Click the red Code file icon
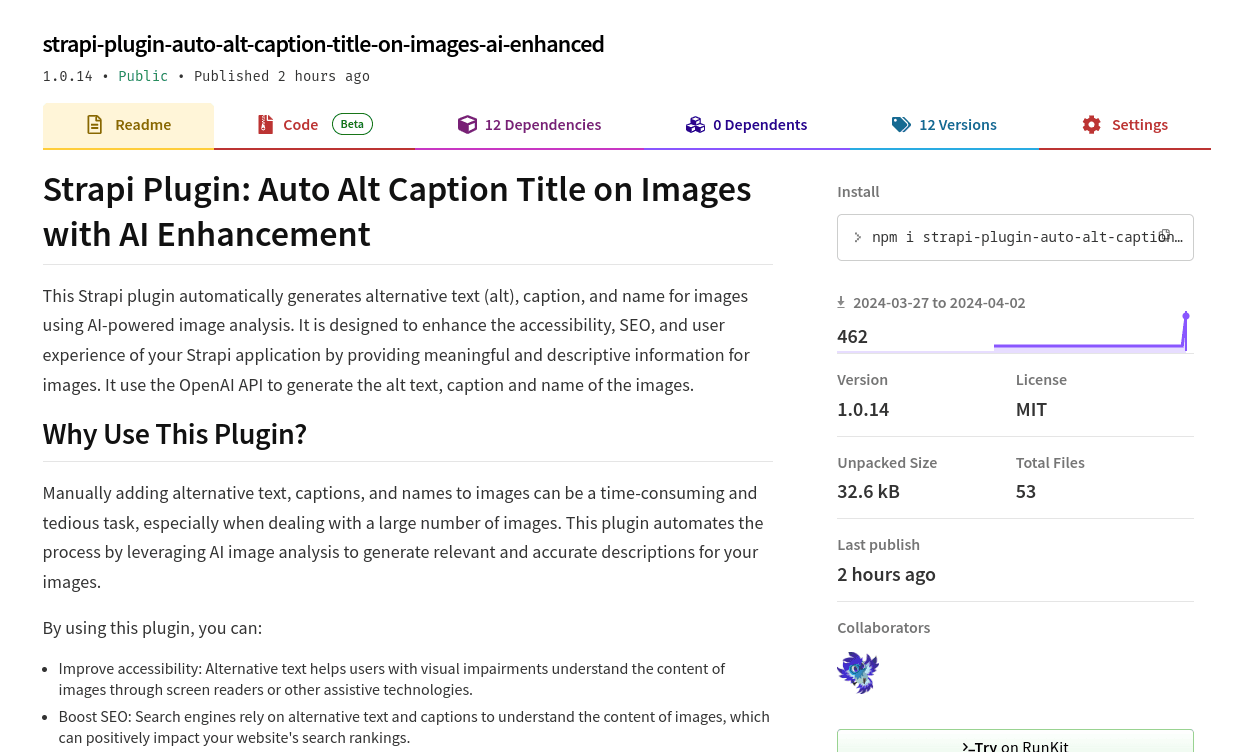 click(265, 125)
